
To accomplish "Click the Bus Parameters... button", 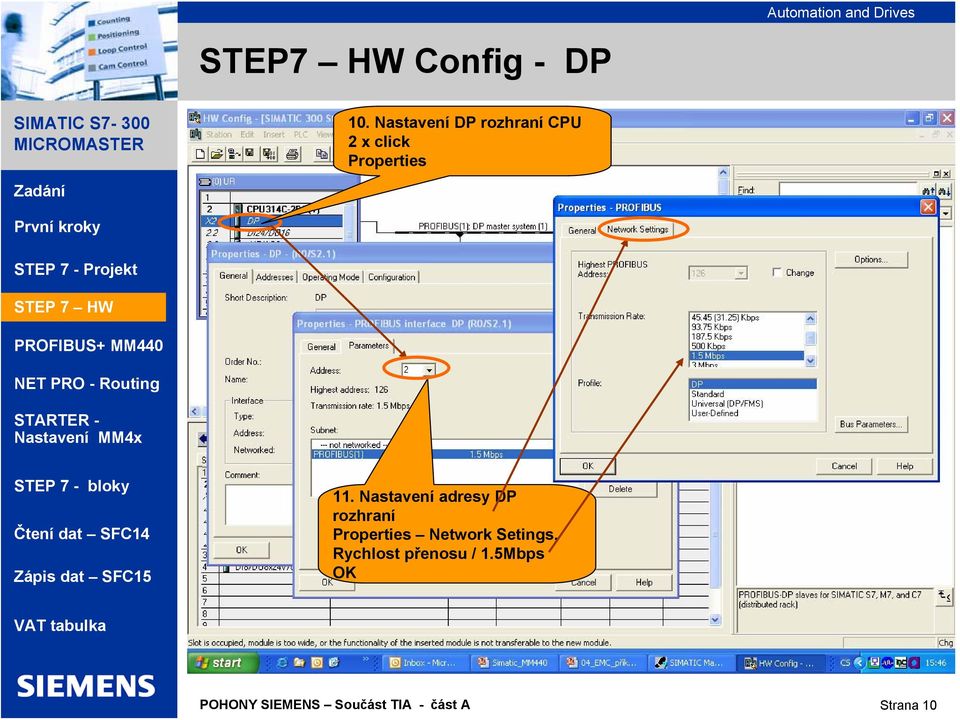I will pyautogui.click(x=871, y=424).
